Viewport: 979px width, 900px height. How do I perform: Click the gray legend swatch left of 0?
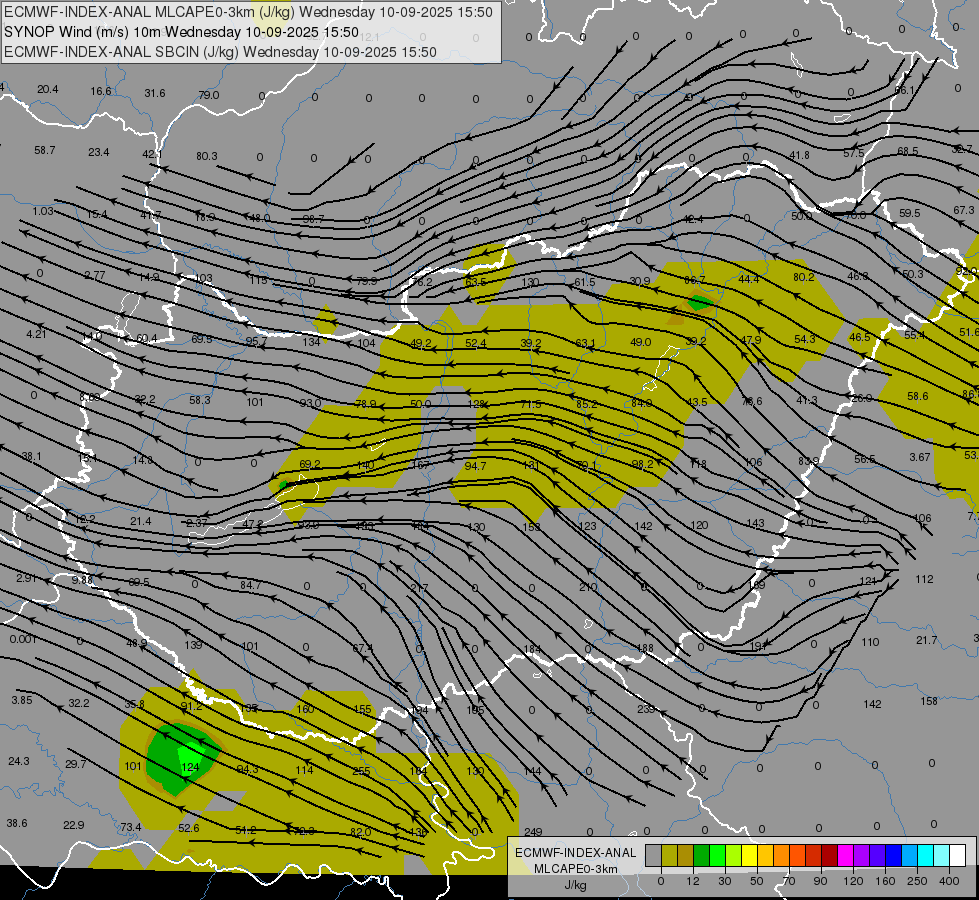654,855
